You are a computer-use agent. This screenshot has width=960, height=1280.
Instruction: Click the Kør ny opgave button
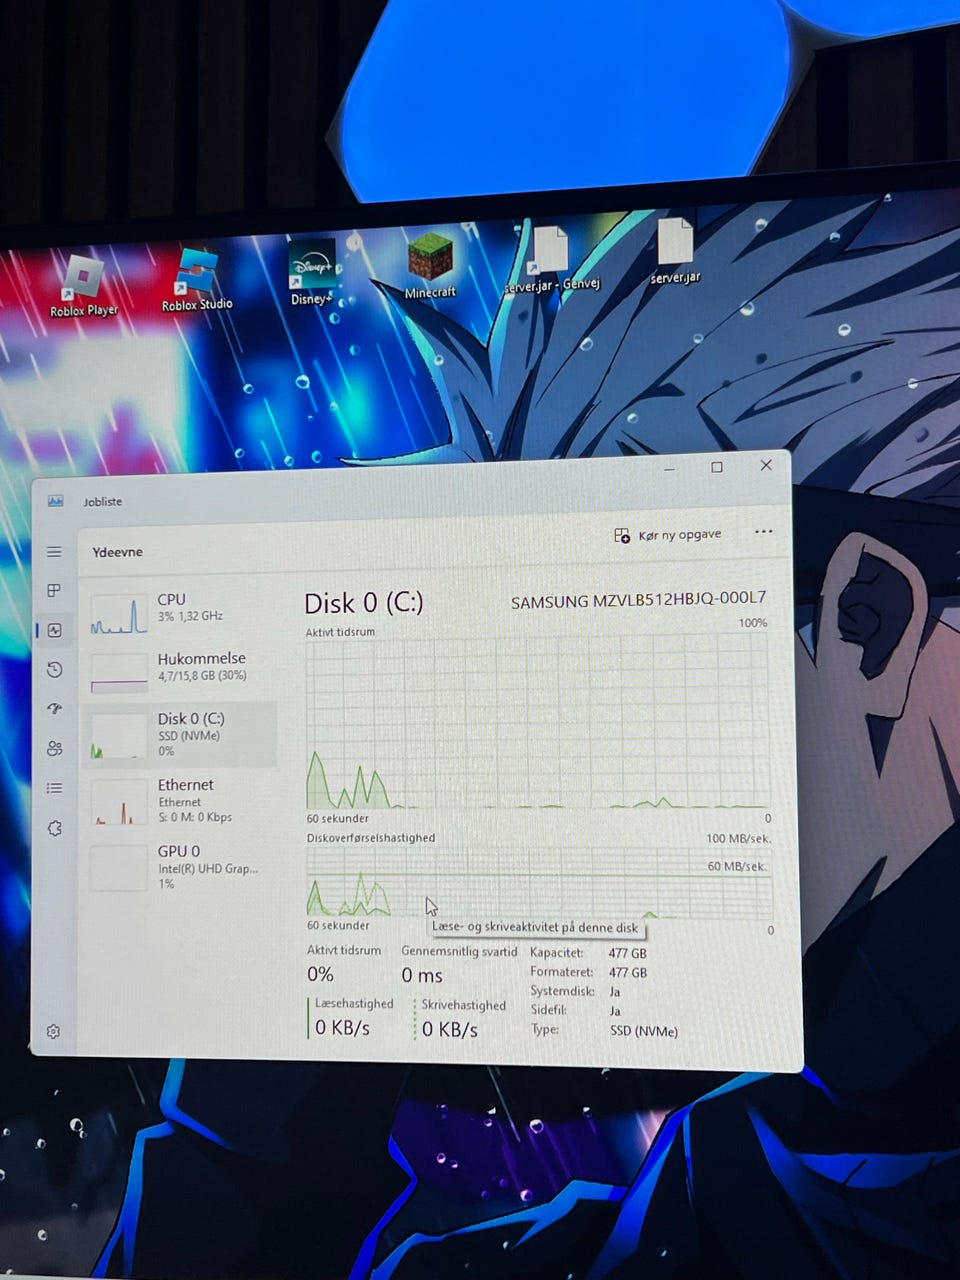click(x=667, y=535)
